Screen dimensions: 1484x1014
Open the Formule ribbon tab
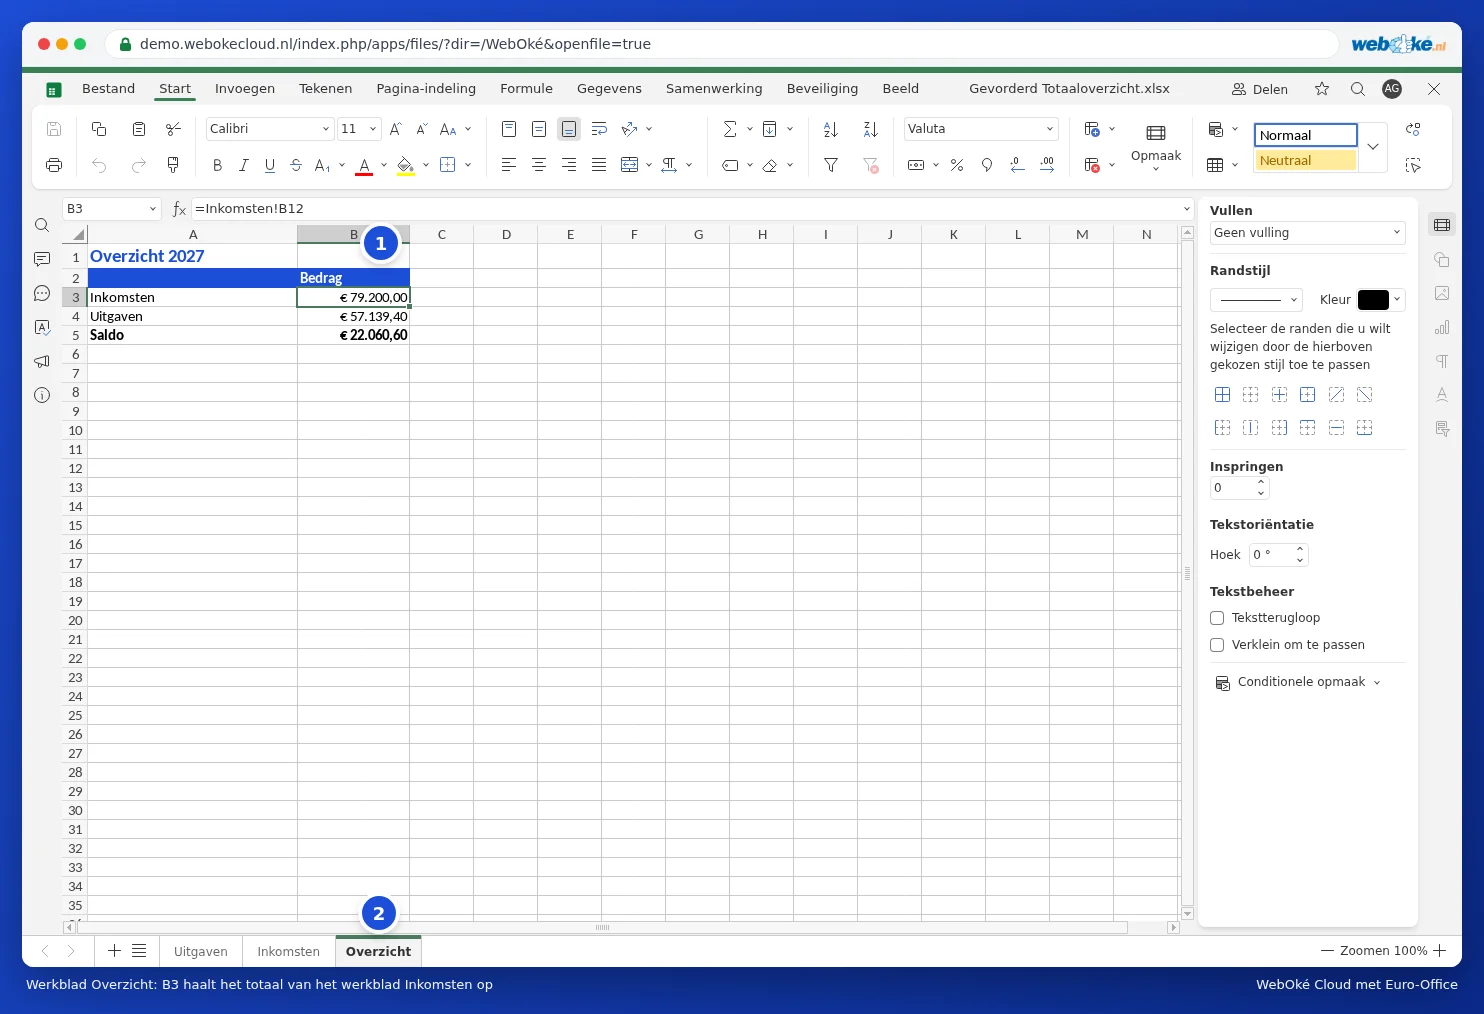(526, 89)
